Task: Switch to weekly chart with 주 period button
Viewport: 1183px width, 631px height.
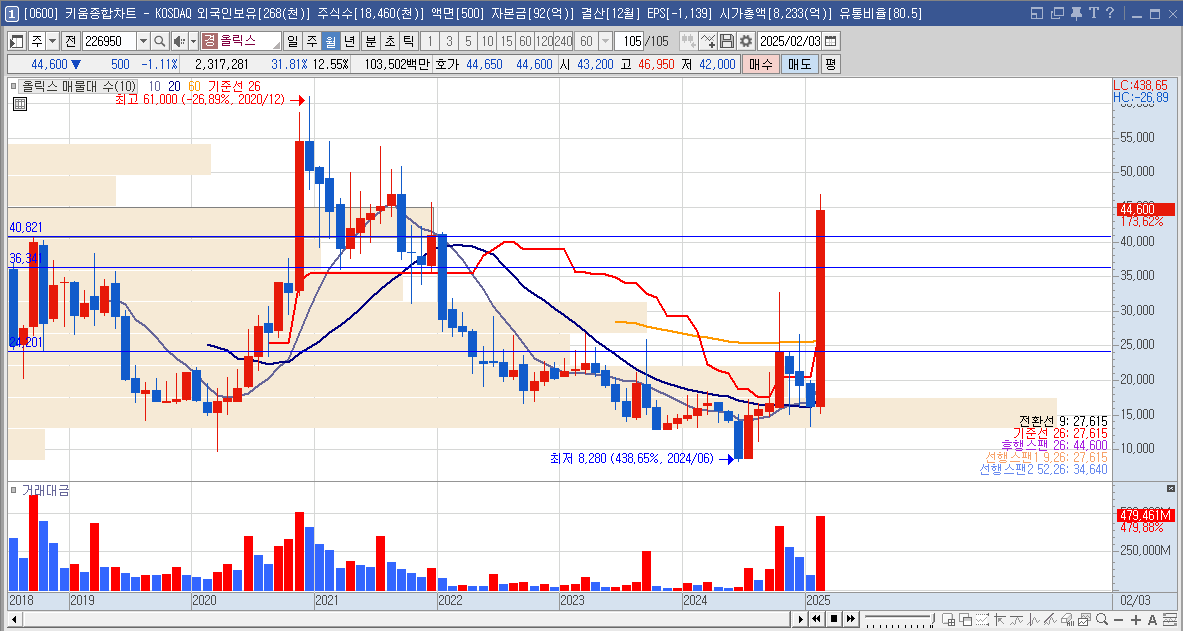Action: 312,42
